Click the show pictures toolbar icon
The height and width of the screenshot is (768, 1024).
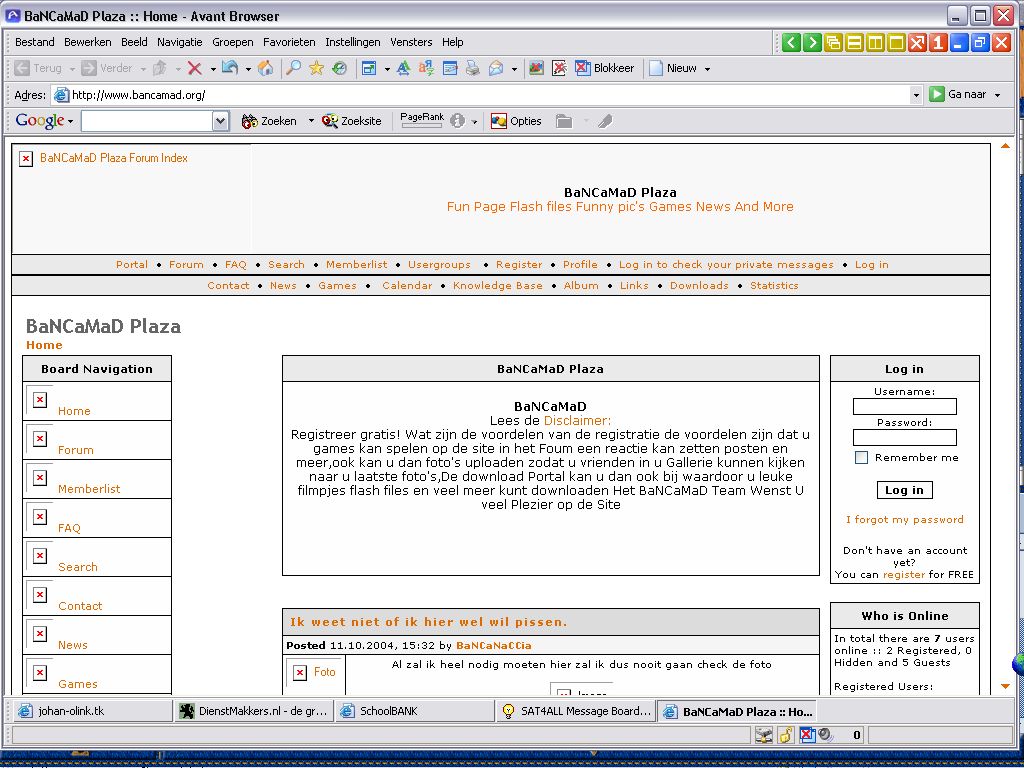tap(536, 68)
